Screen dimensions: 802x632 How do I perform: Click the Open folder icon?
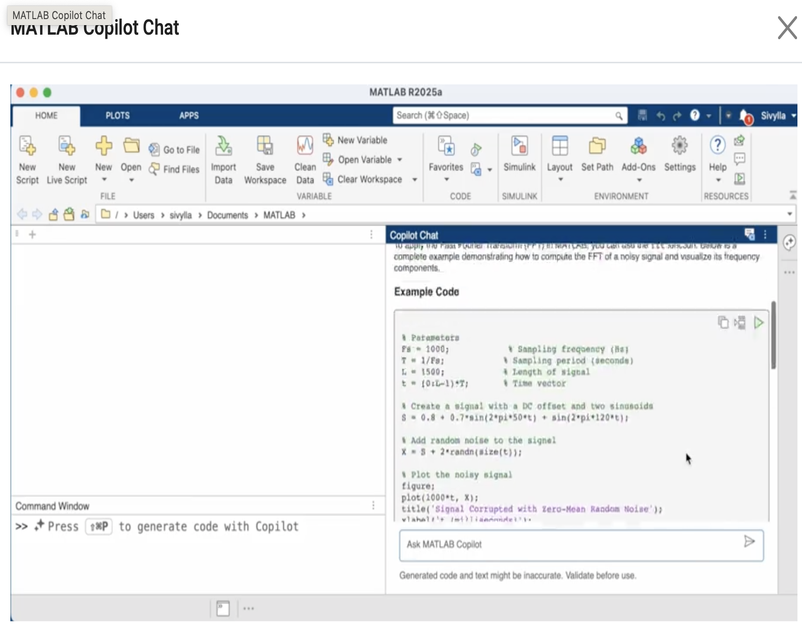click(131, 146)
